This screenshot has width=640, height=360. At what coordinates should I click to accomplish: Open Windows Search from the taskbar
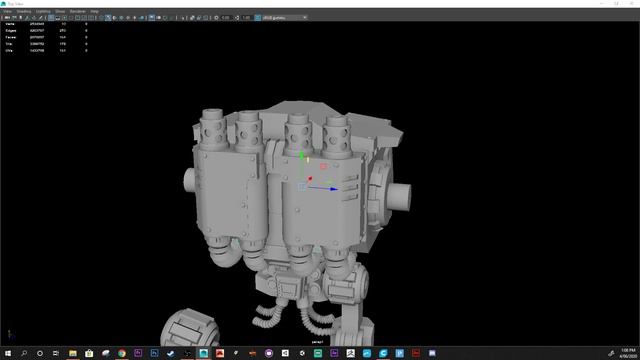(x=24, y=353)
